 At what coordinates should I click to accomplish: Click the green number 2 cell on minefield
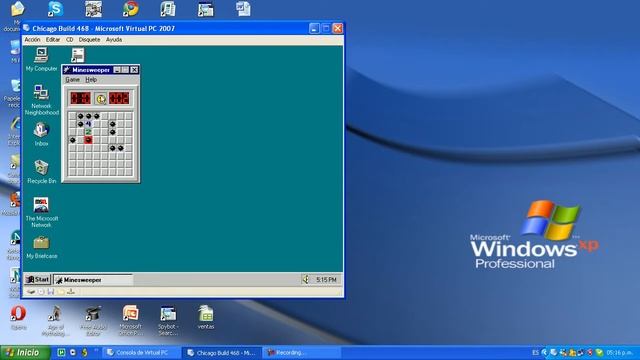pyautogui.click(x=88, y=132)
